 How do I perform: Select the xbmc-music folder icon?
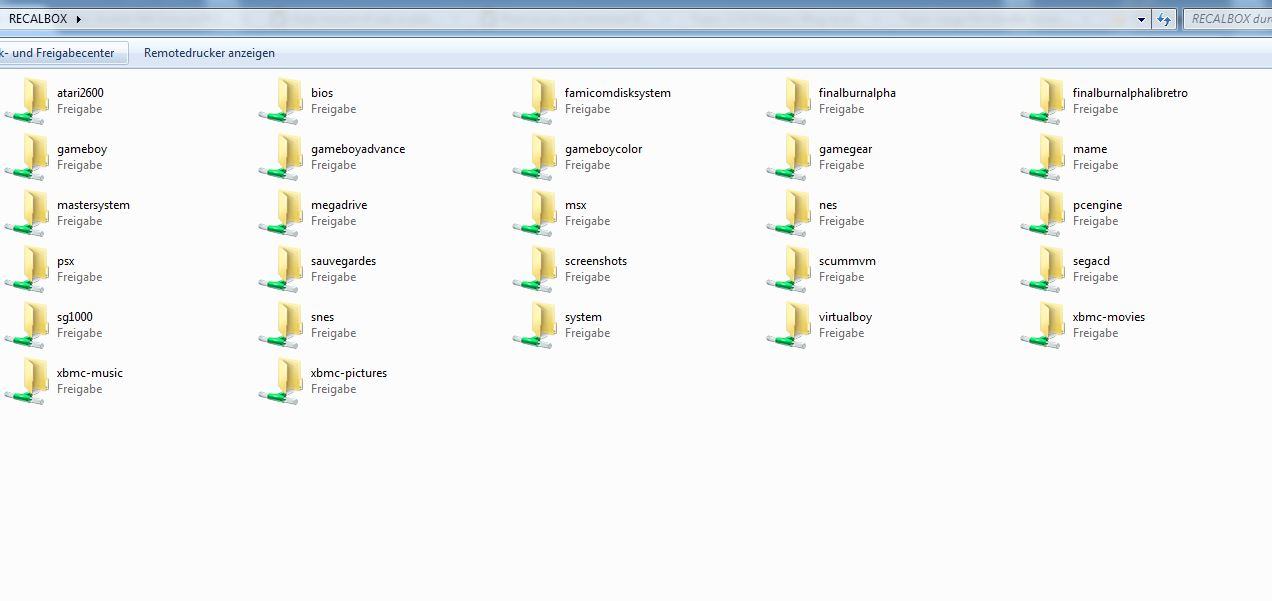tap(27, 381)
